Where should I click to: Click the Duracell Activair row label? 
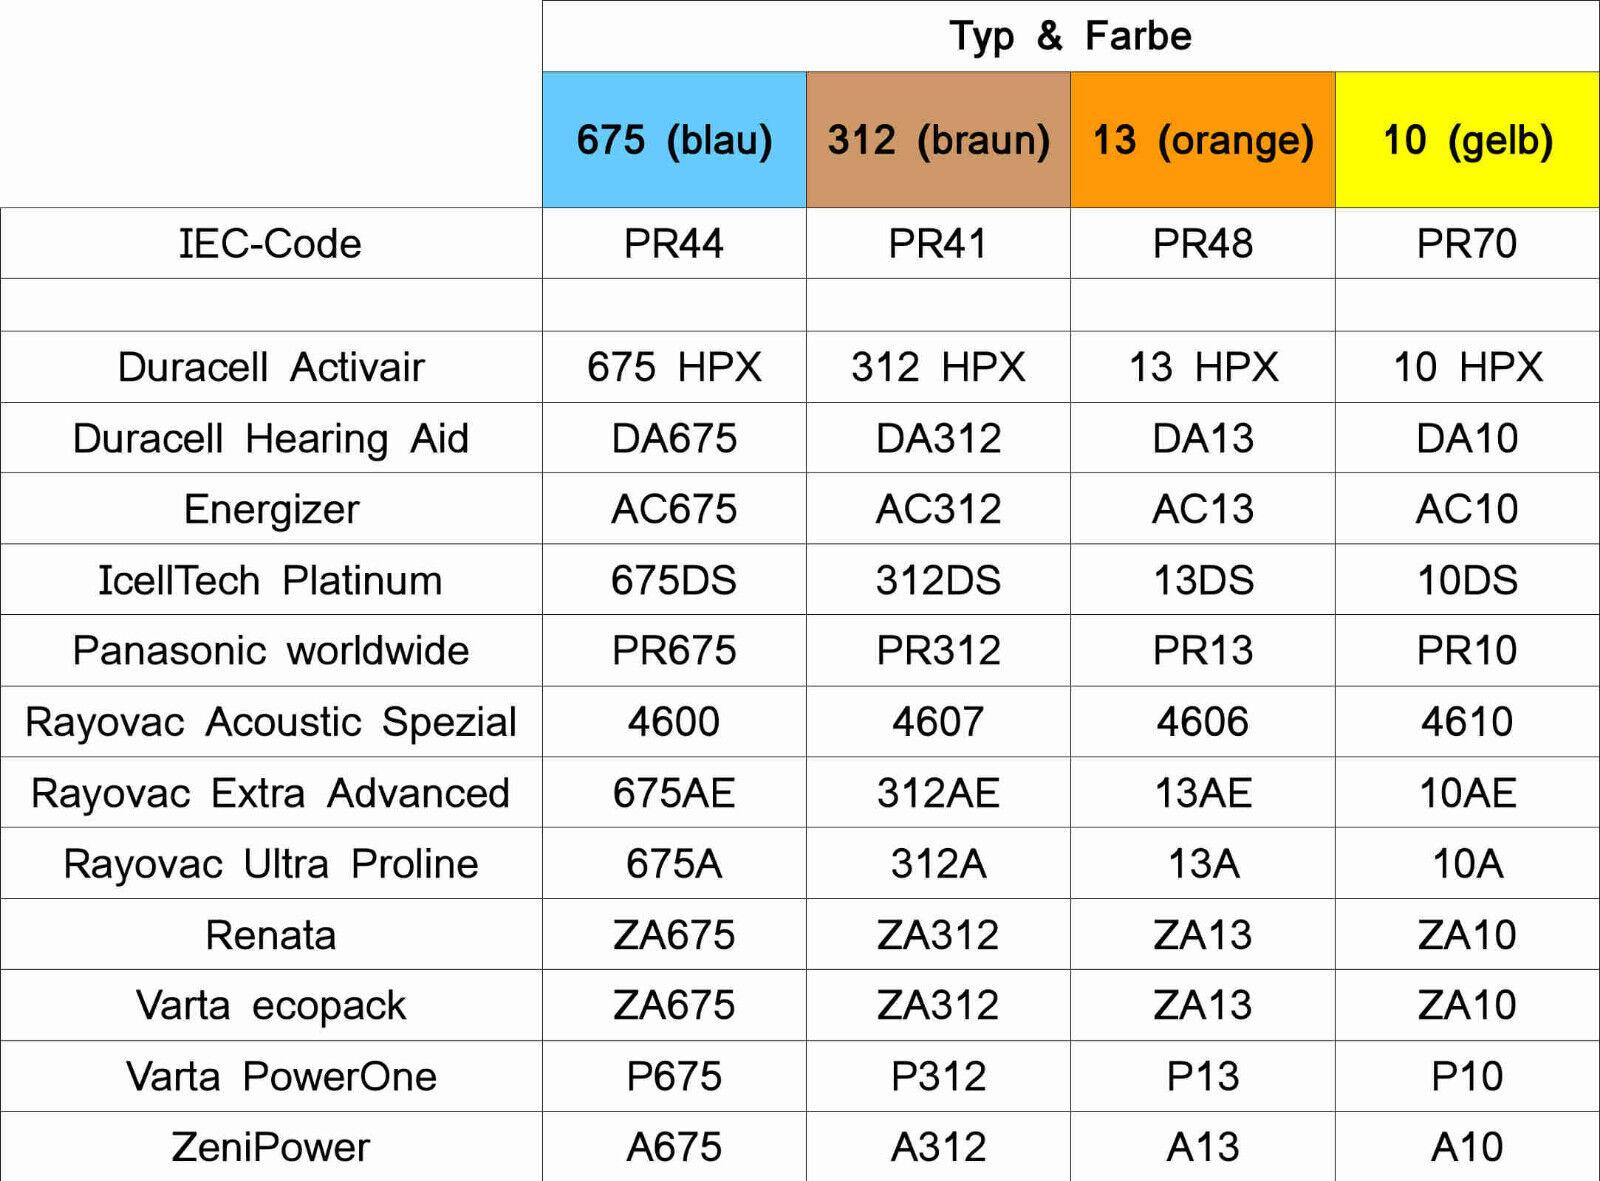[x=270, y=367]
